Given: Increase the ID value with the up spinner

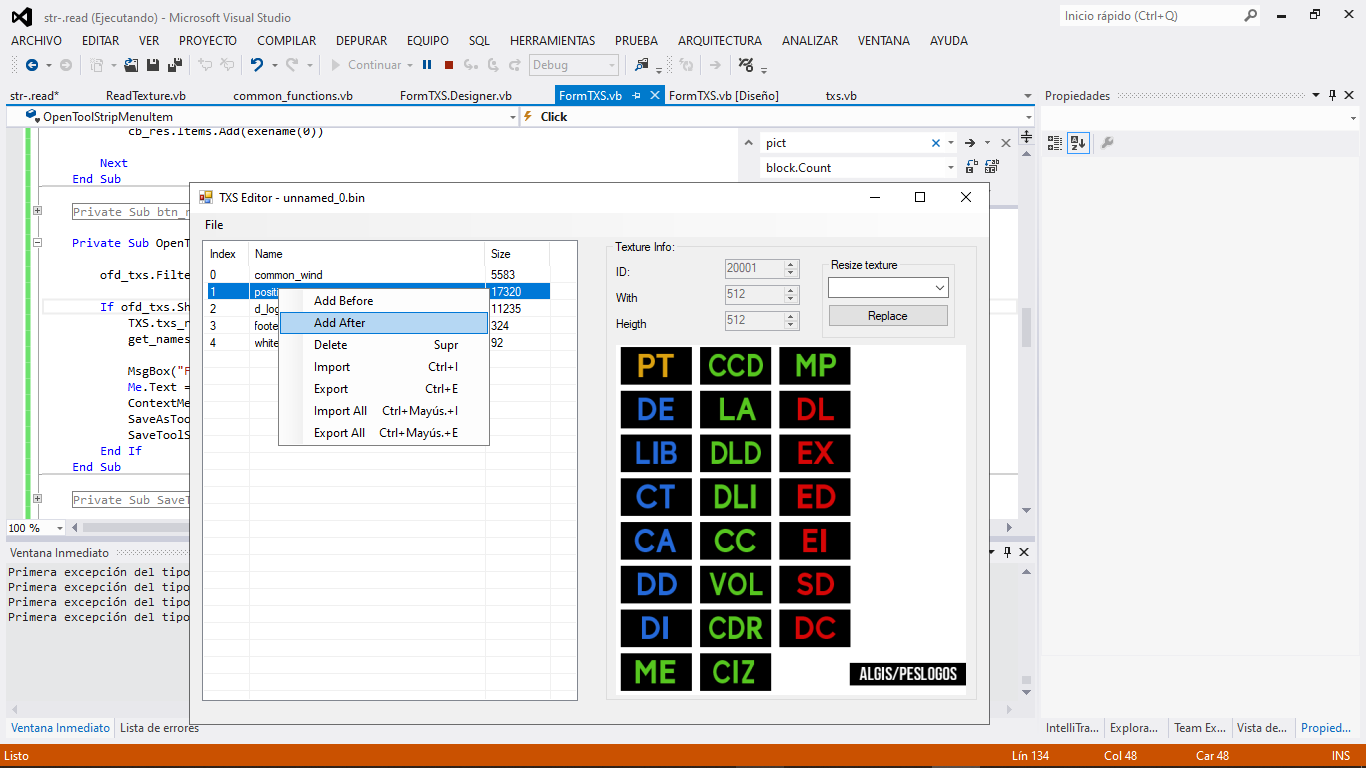Looking at the screenshot, I should (790, 264).
